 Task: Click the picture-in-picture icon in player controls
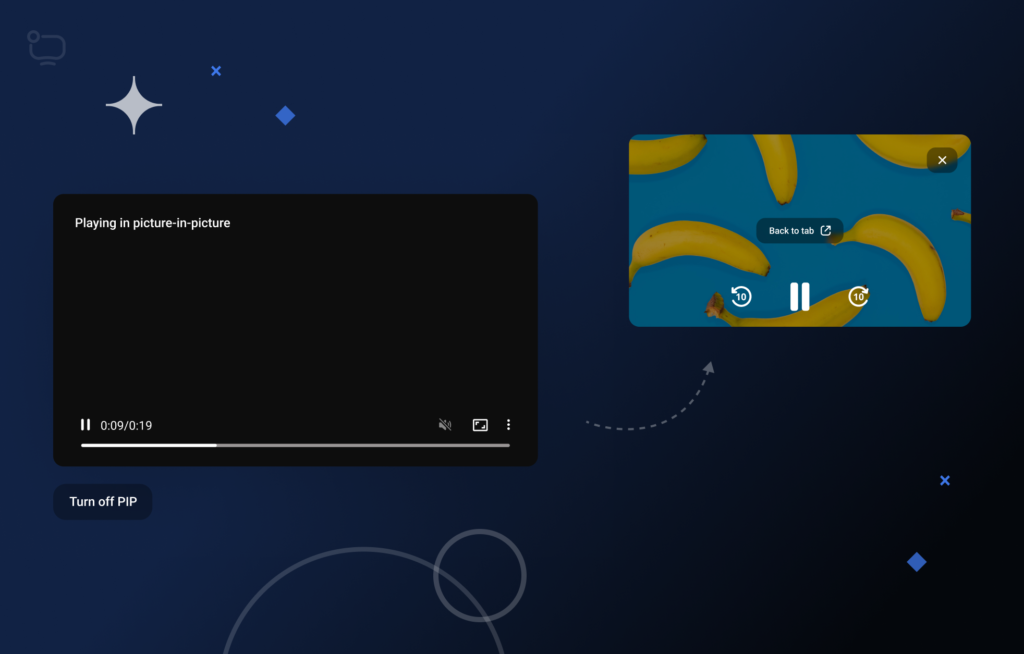pyautogui.click(x=480, y=425)
